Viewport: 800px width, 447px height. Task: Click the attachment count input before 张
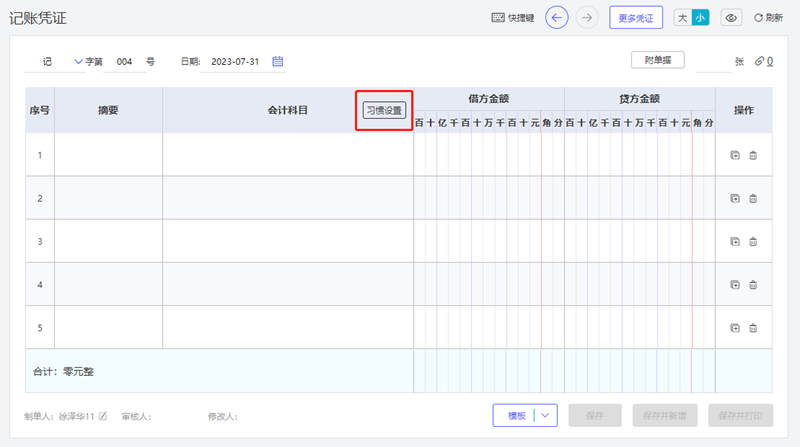point(713,61)
